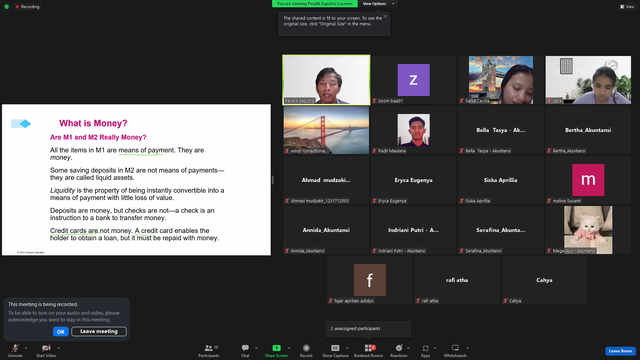Select the fajar aprilian adidyo tile
Viewport: 640px width, 360px height.
pos(370,280)
